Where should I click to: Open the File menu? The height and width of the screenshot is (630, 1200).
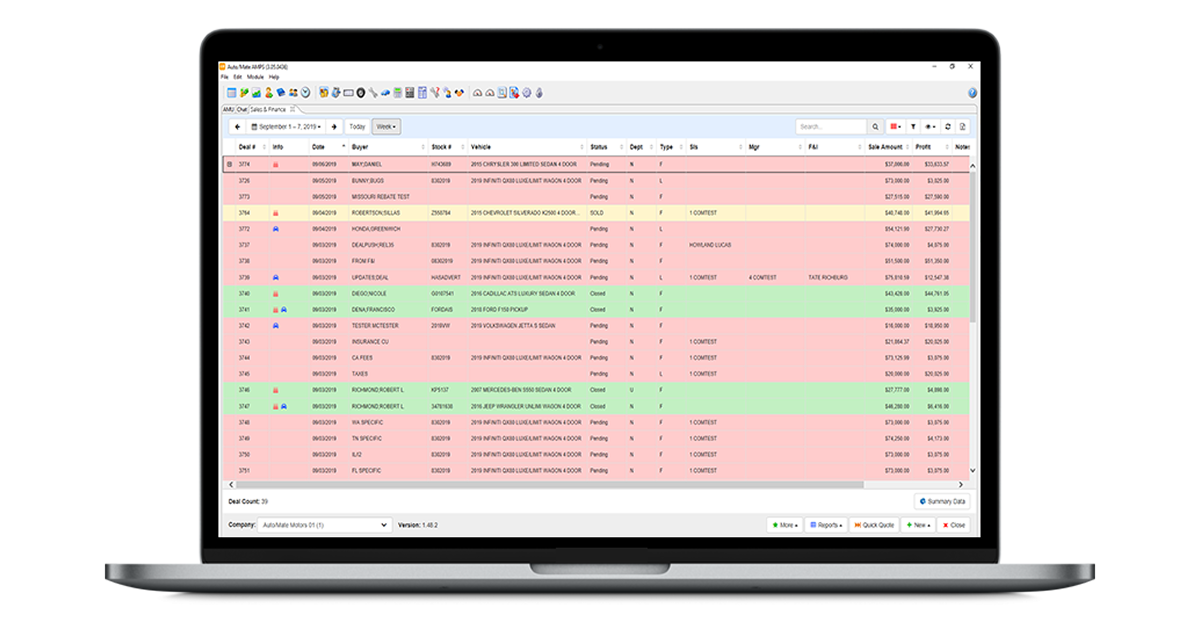(225, 77)
